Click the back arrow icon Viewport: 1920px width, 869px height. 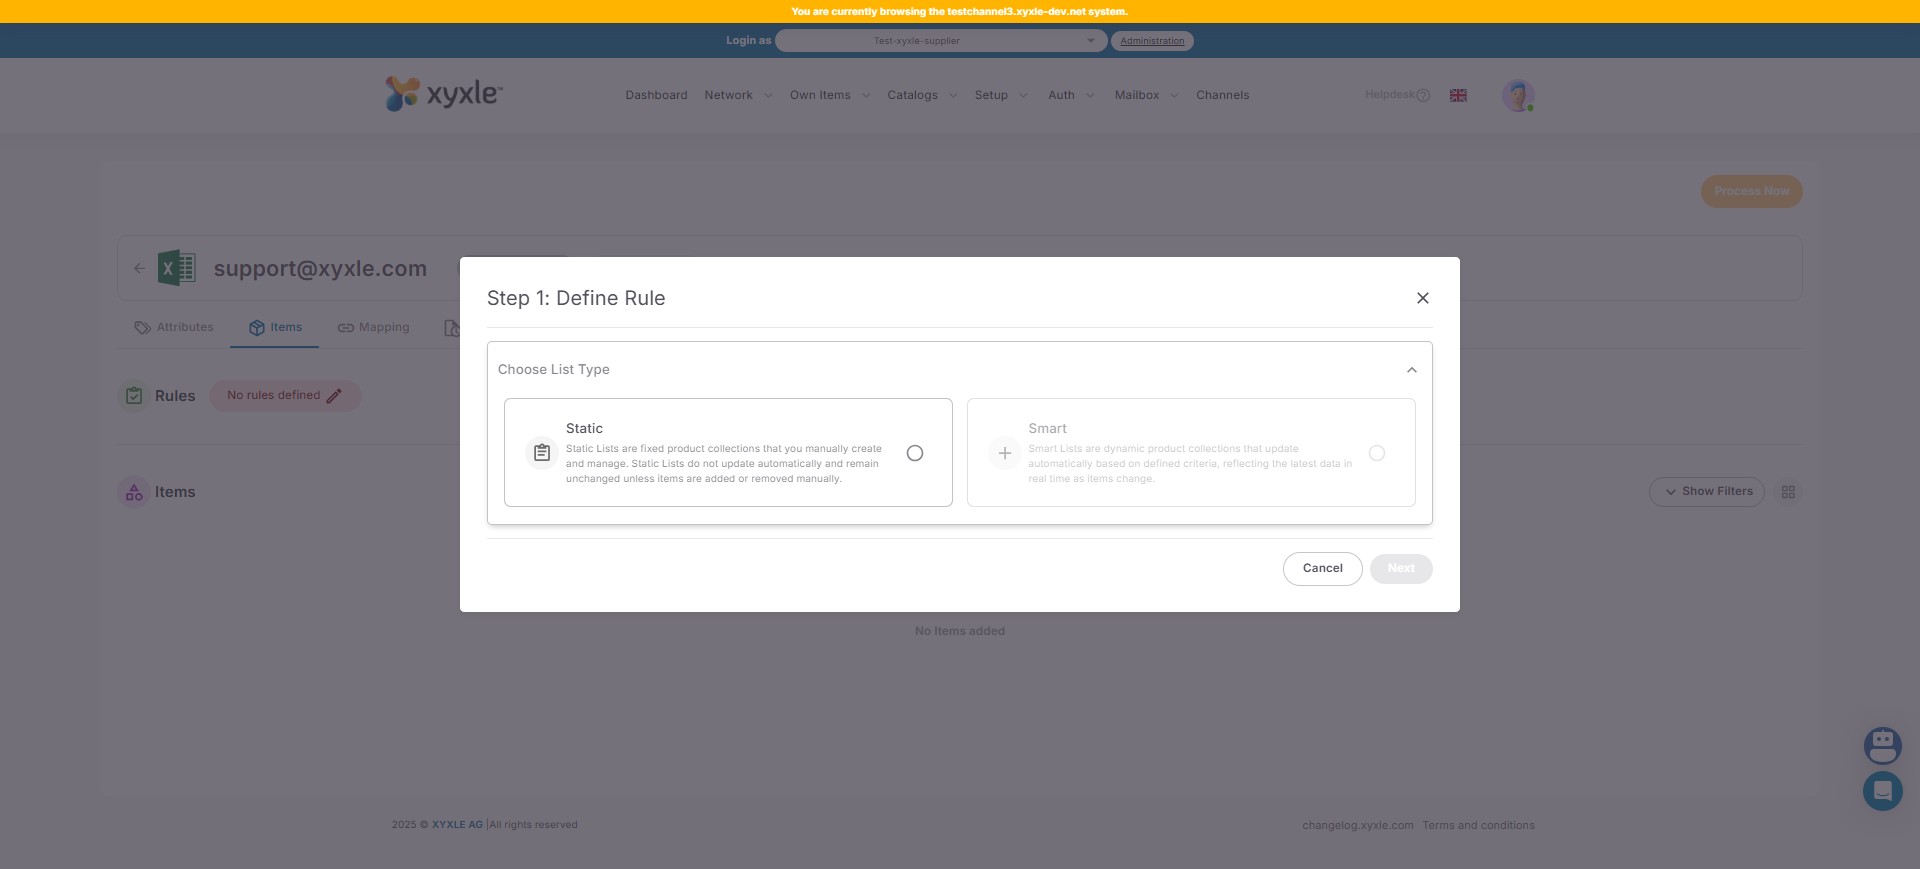point(139,268)
